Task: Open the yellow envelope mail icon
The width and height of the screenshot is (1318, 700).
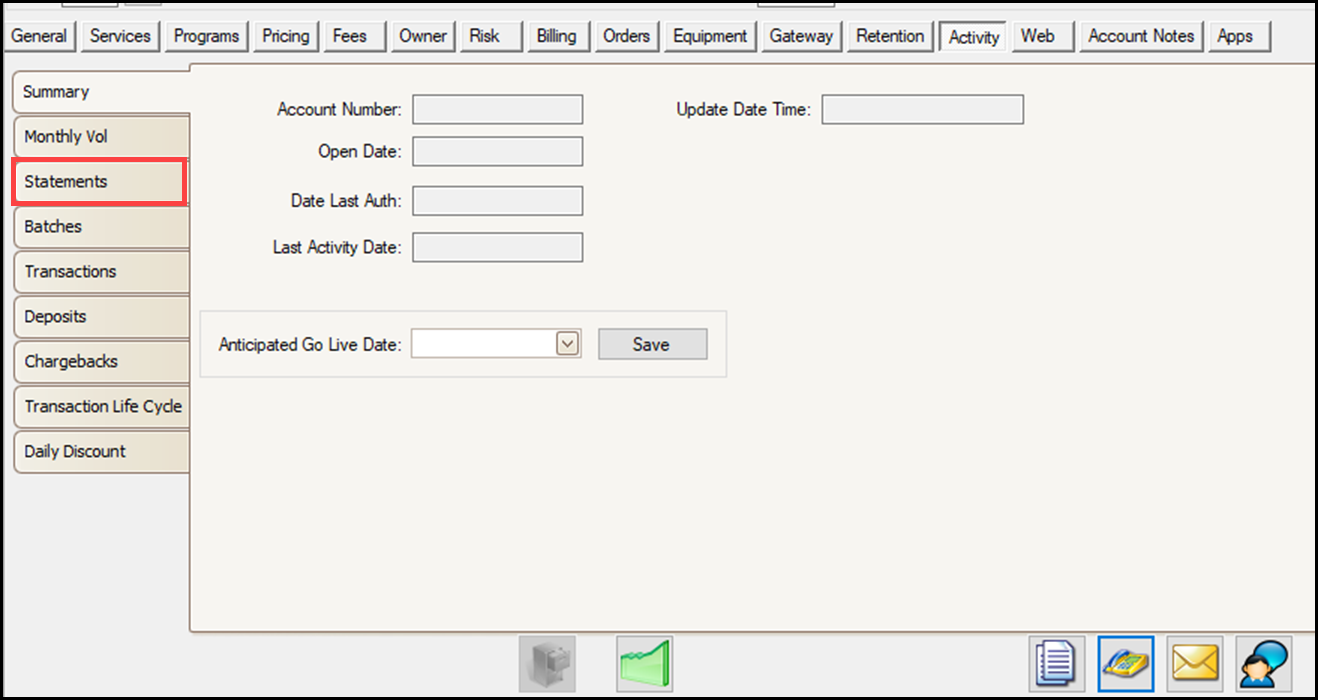Action: coord(1195,664)
